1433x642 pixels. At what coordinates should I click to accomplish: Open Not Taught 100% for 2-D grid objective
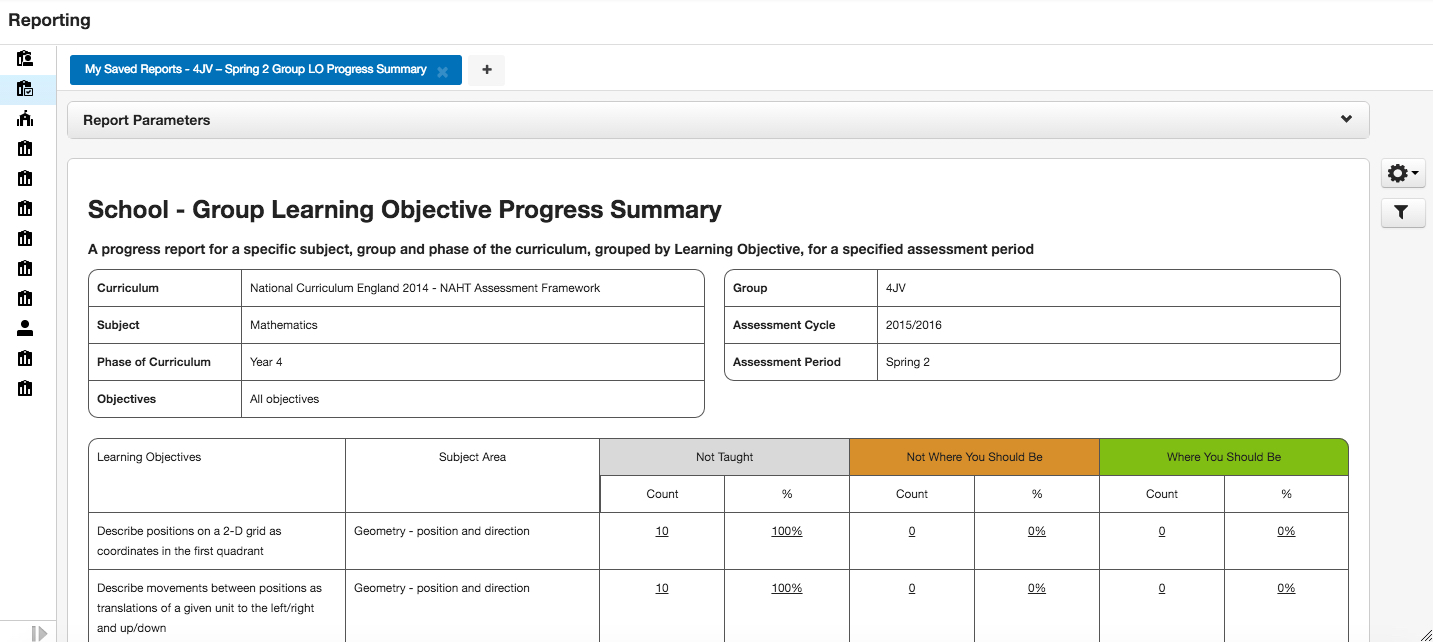(x=787, y=531)
